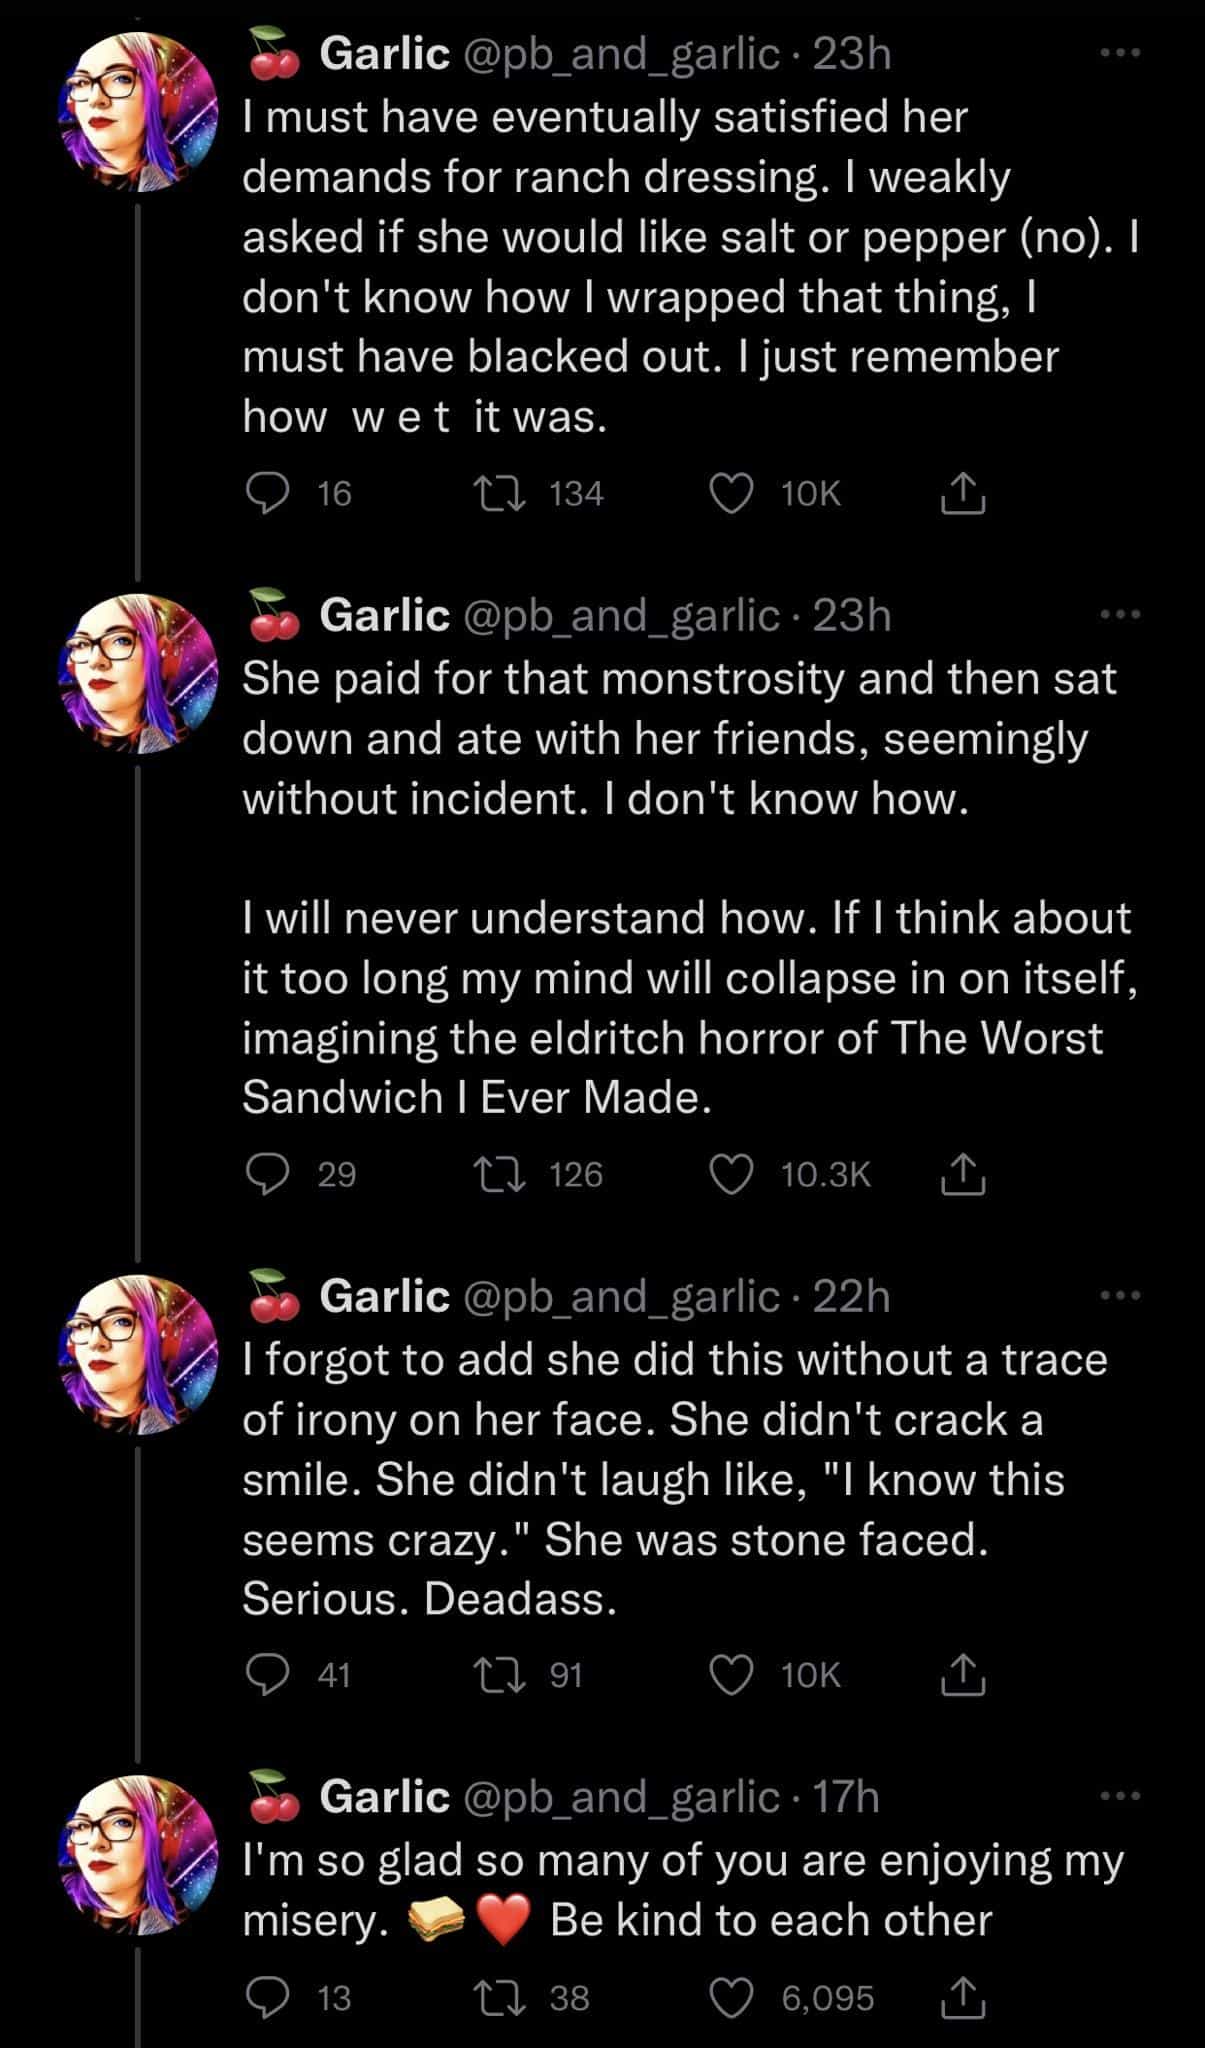
Task: Retweet the "Be kind to each other" tweet
Action: tap(499, 1997)
